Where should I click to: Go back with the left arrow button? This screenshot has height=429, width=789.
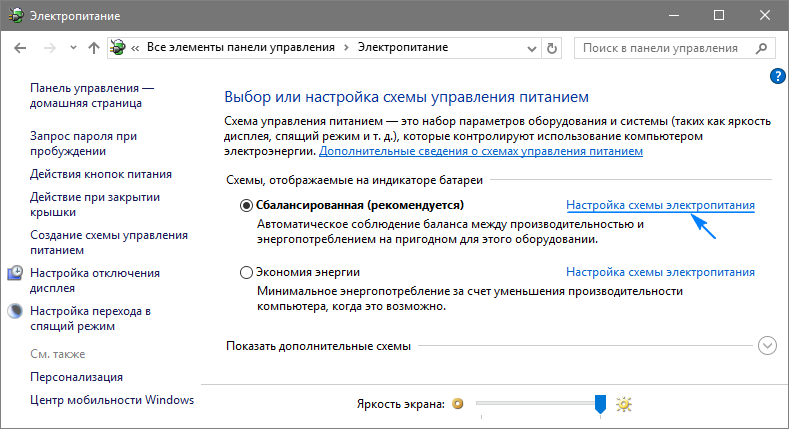click(20, 47)
